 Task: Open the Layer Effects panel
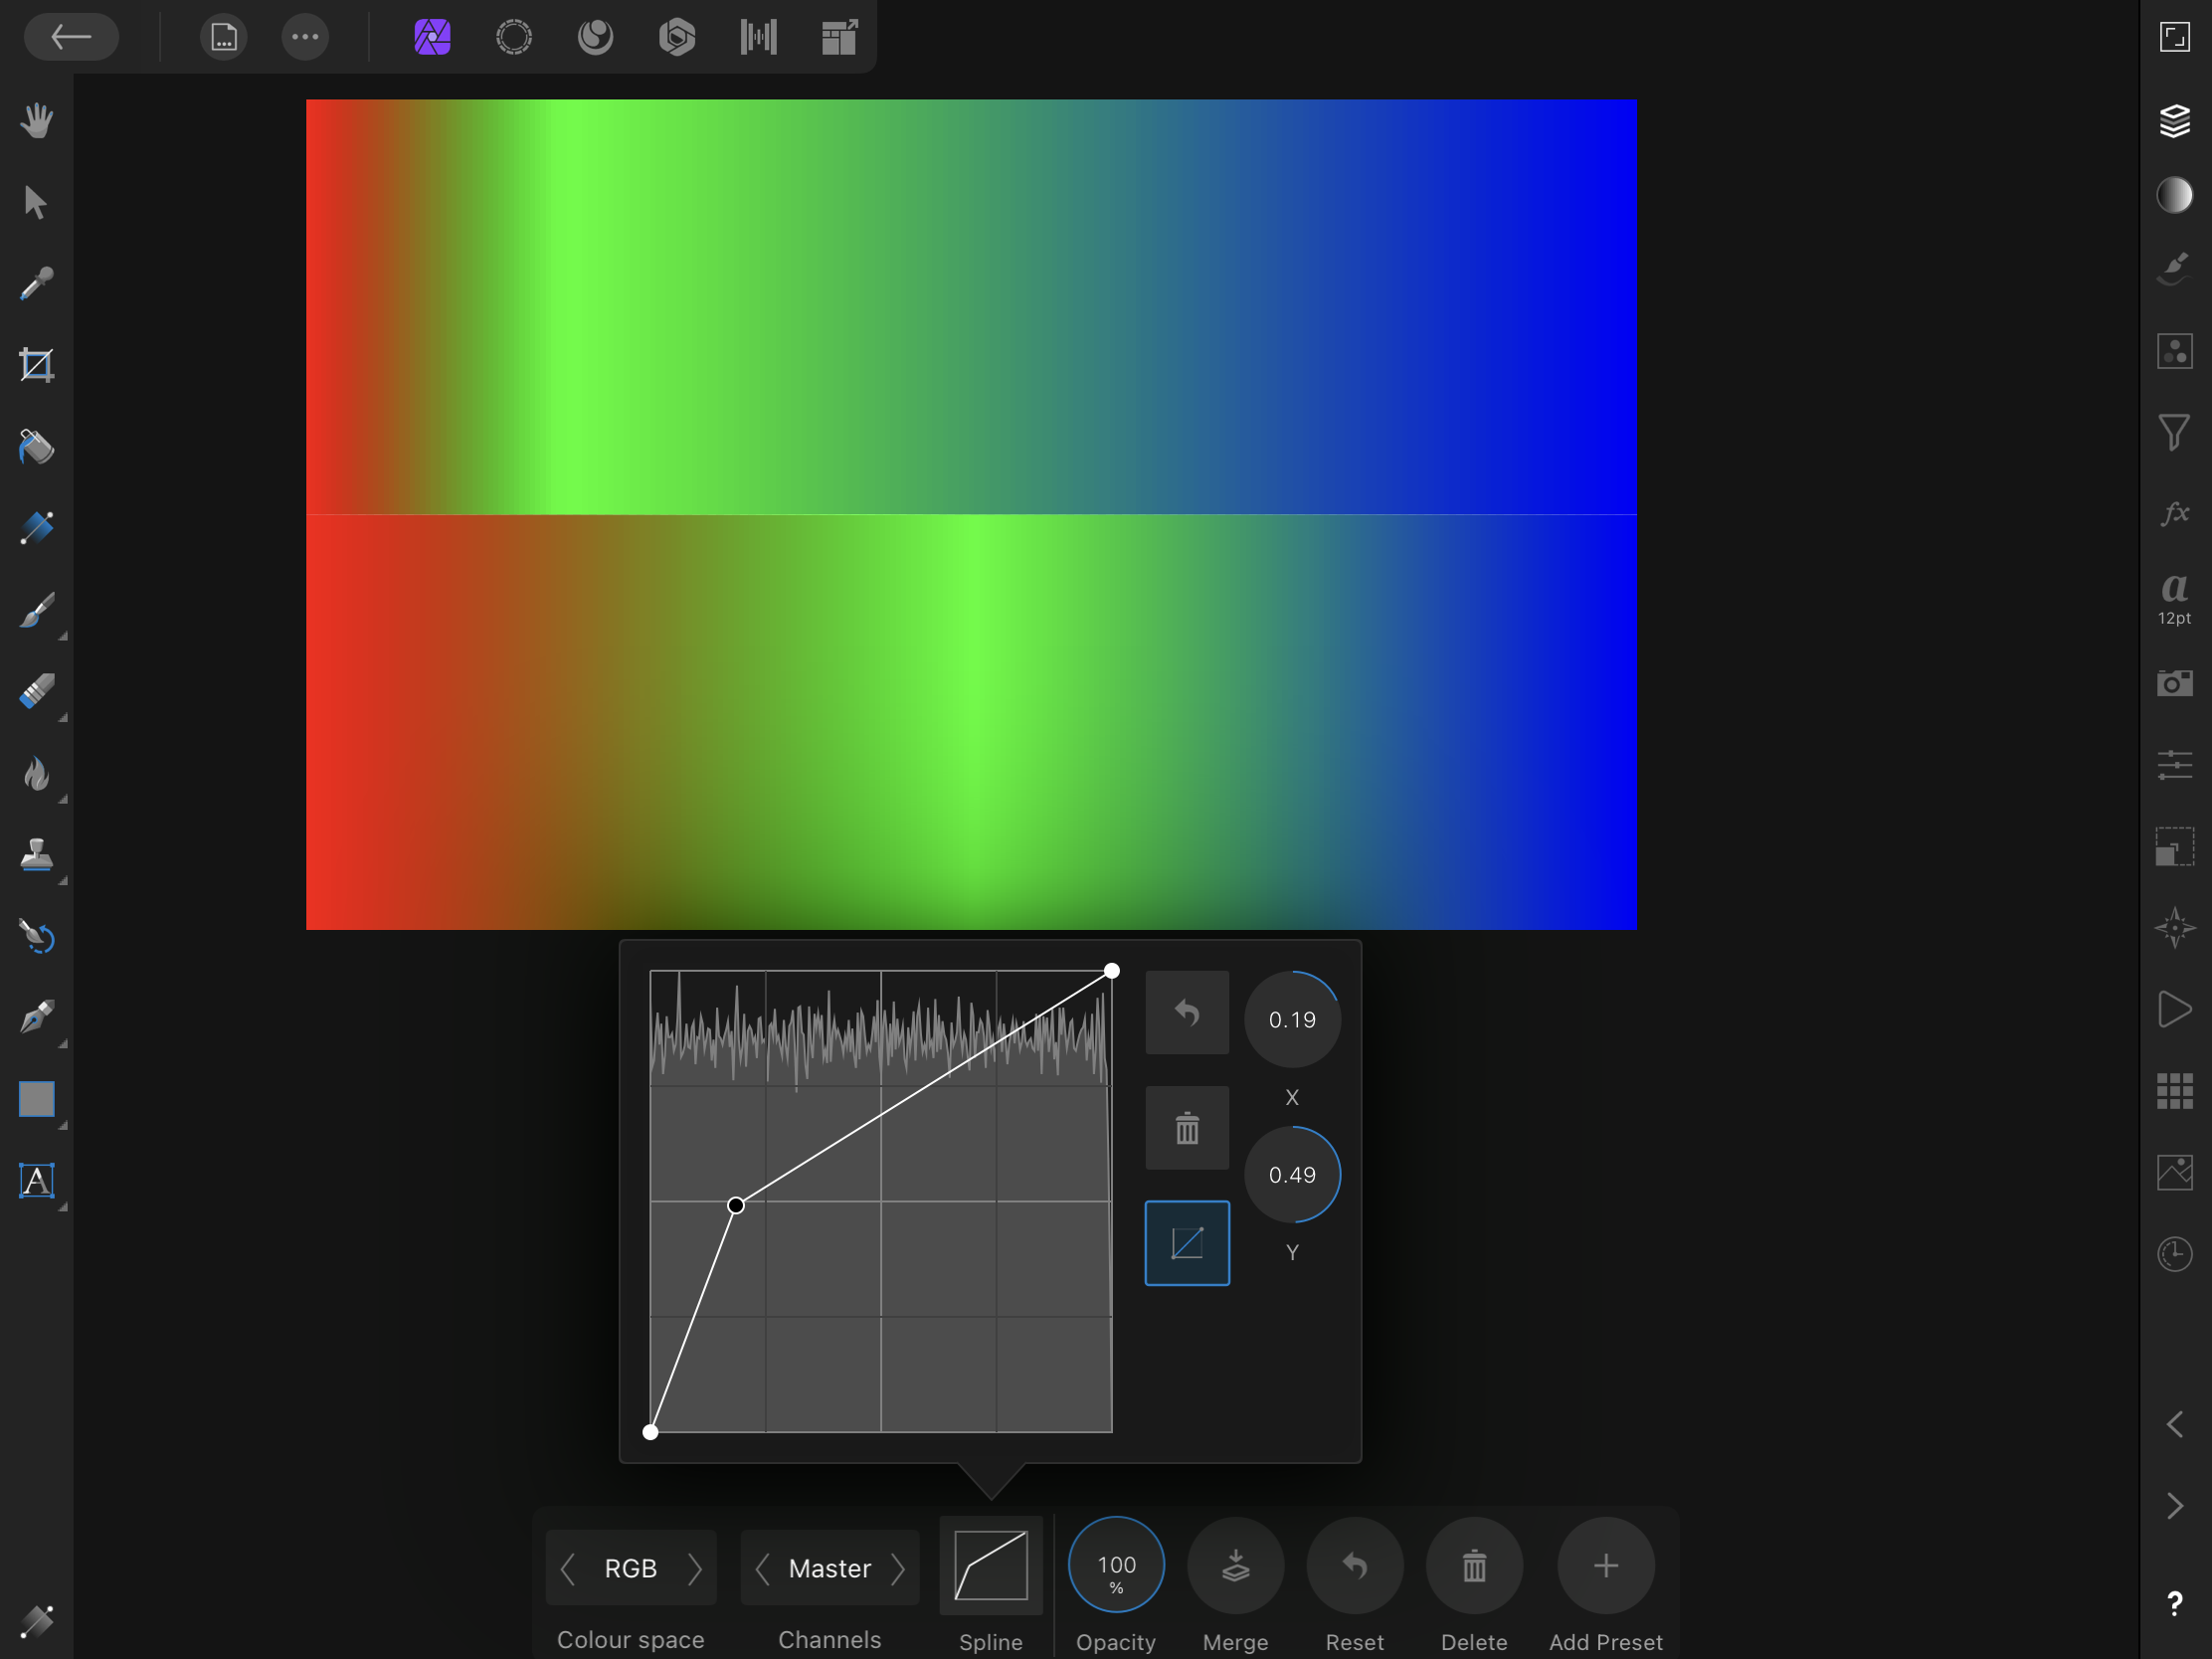click(x=2175, y=515)
